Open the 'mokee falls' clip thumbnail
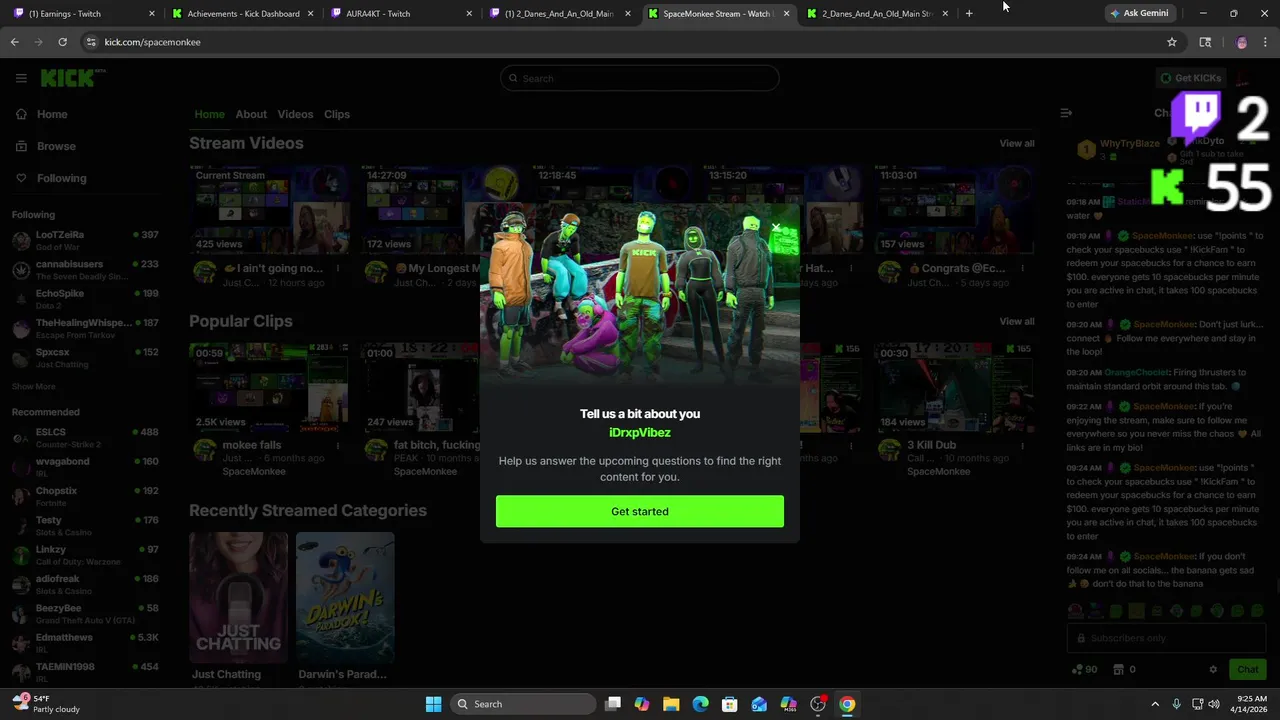This screenshot has width=1280, height=720. click(269, 389)
